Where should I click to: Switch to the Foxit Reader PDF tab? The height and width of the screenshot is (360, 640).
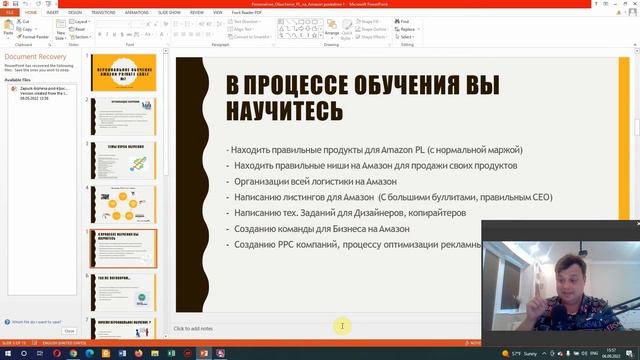click(247, 13)
